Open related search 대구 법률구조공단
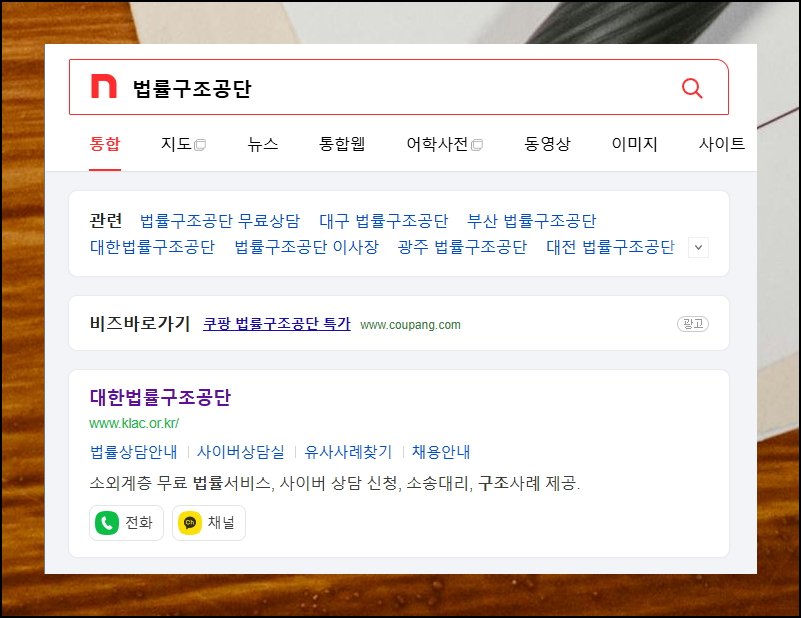This screenshot has height=618, width=801. pyautogui.click(x=384, y=221)
